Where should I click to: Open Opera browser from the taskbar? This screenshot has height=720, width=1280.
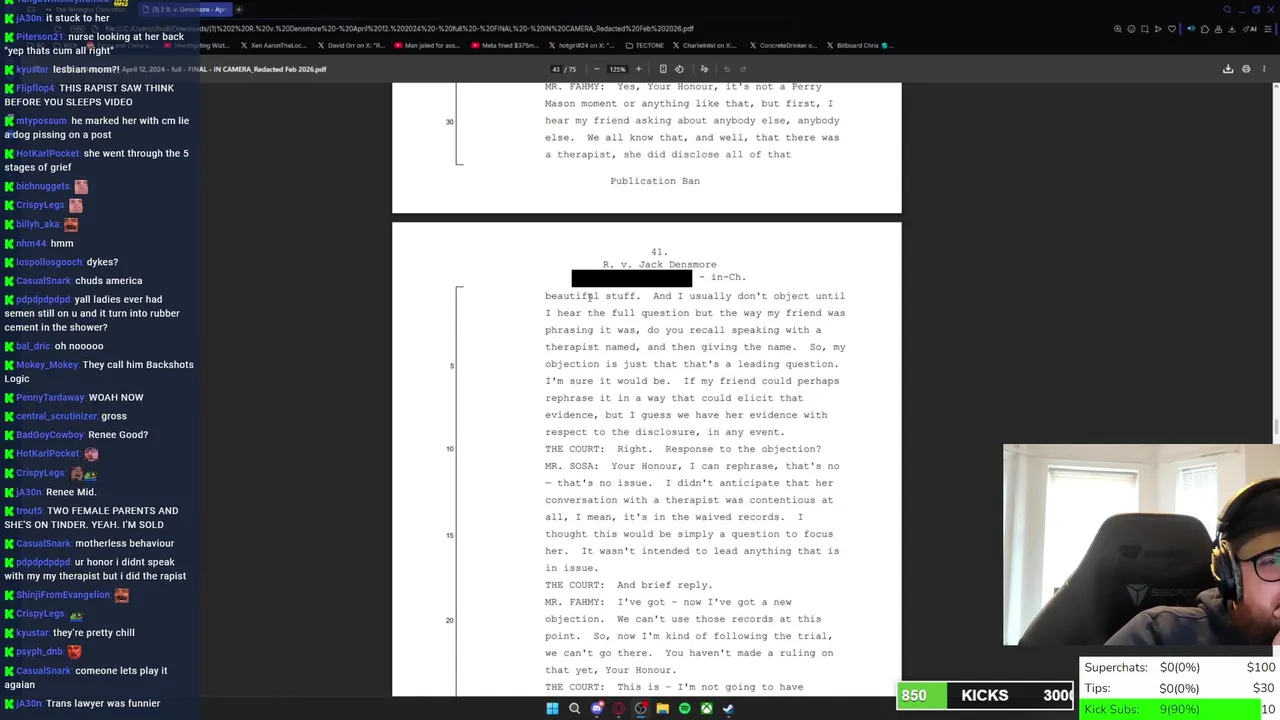pos(618,709)
